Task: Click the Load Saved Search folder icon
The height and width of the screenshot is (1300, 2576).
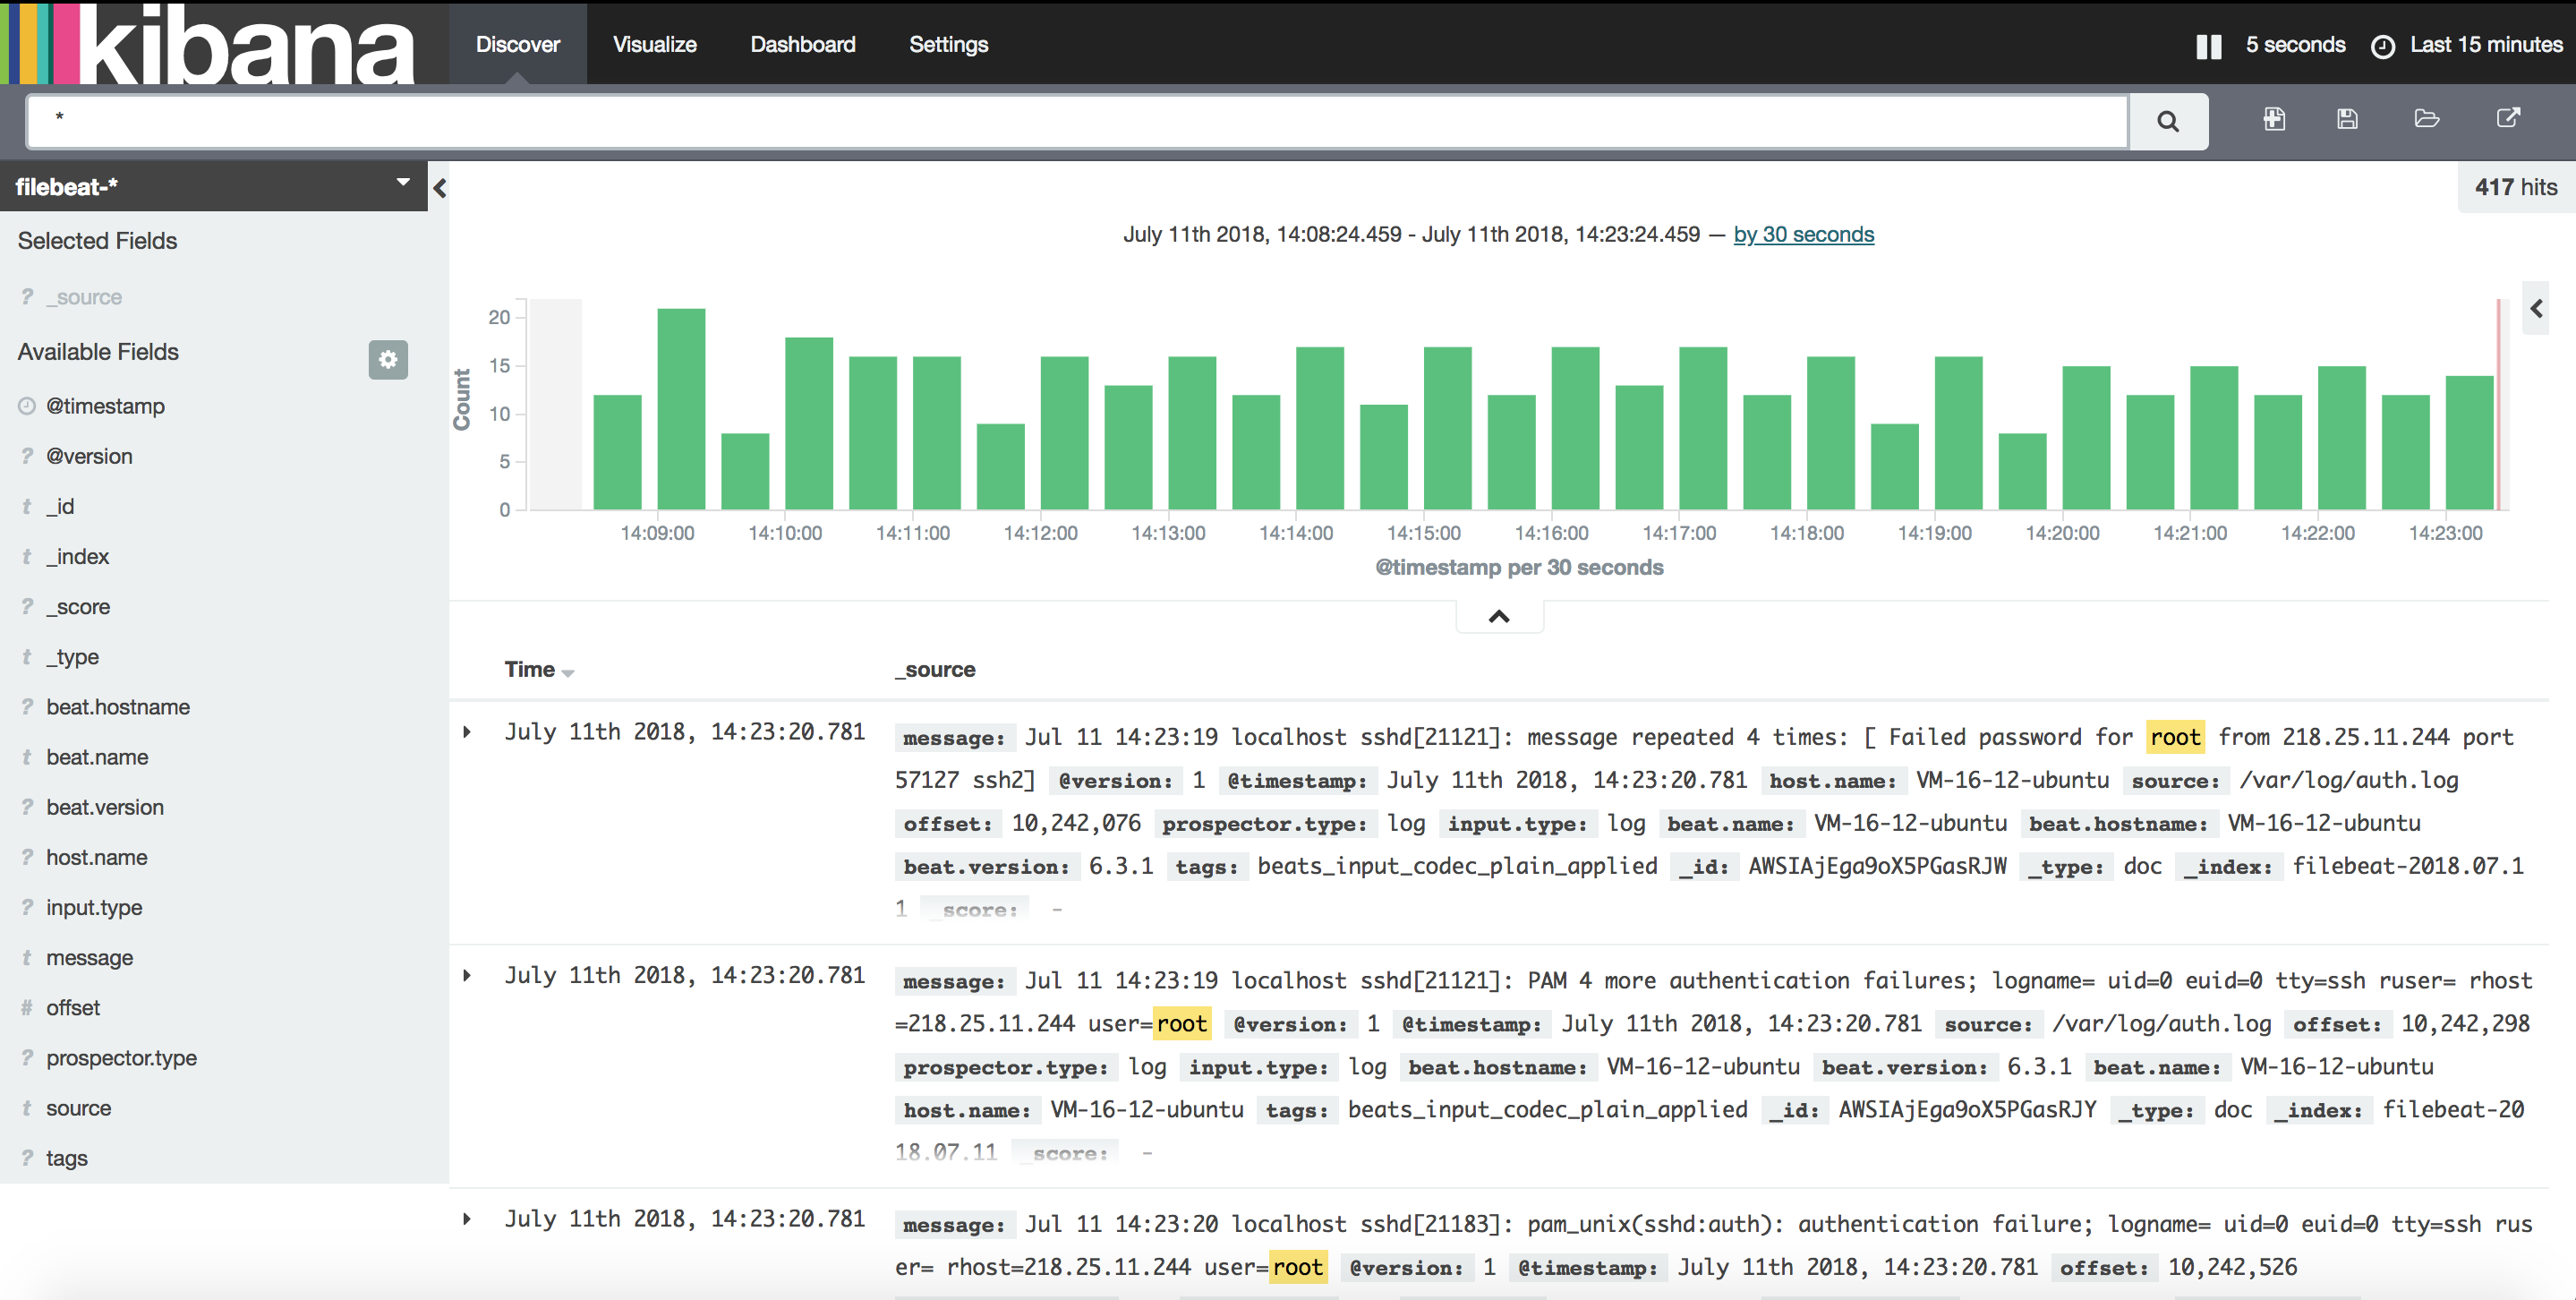Action: click(2427, 120)
